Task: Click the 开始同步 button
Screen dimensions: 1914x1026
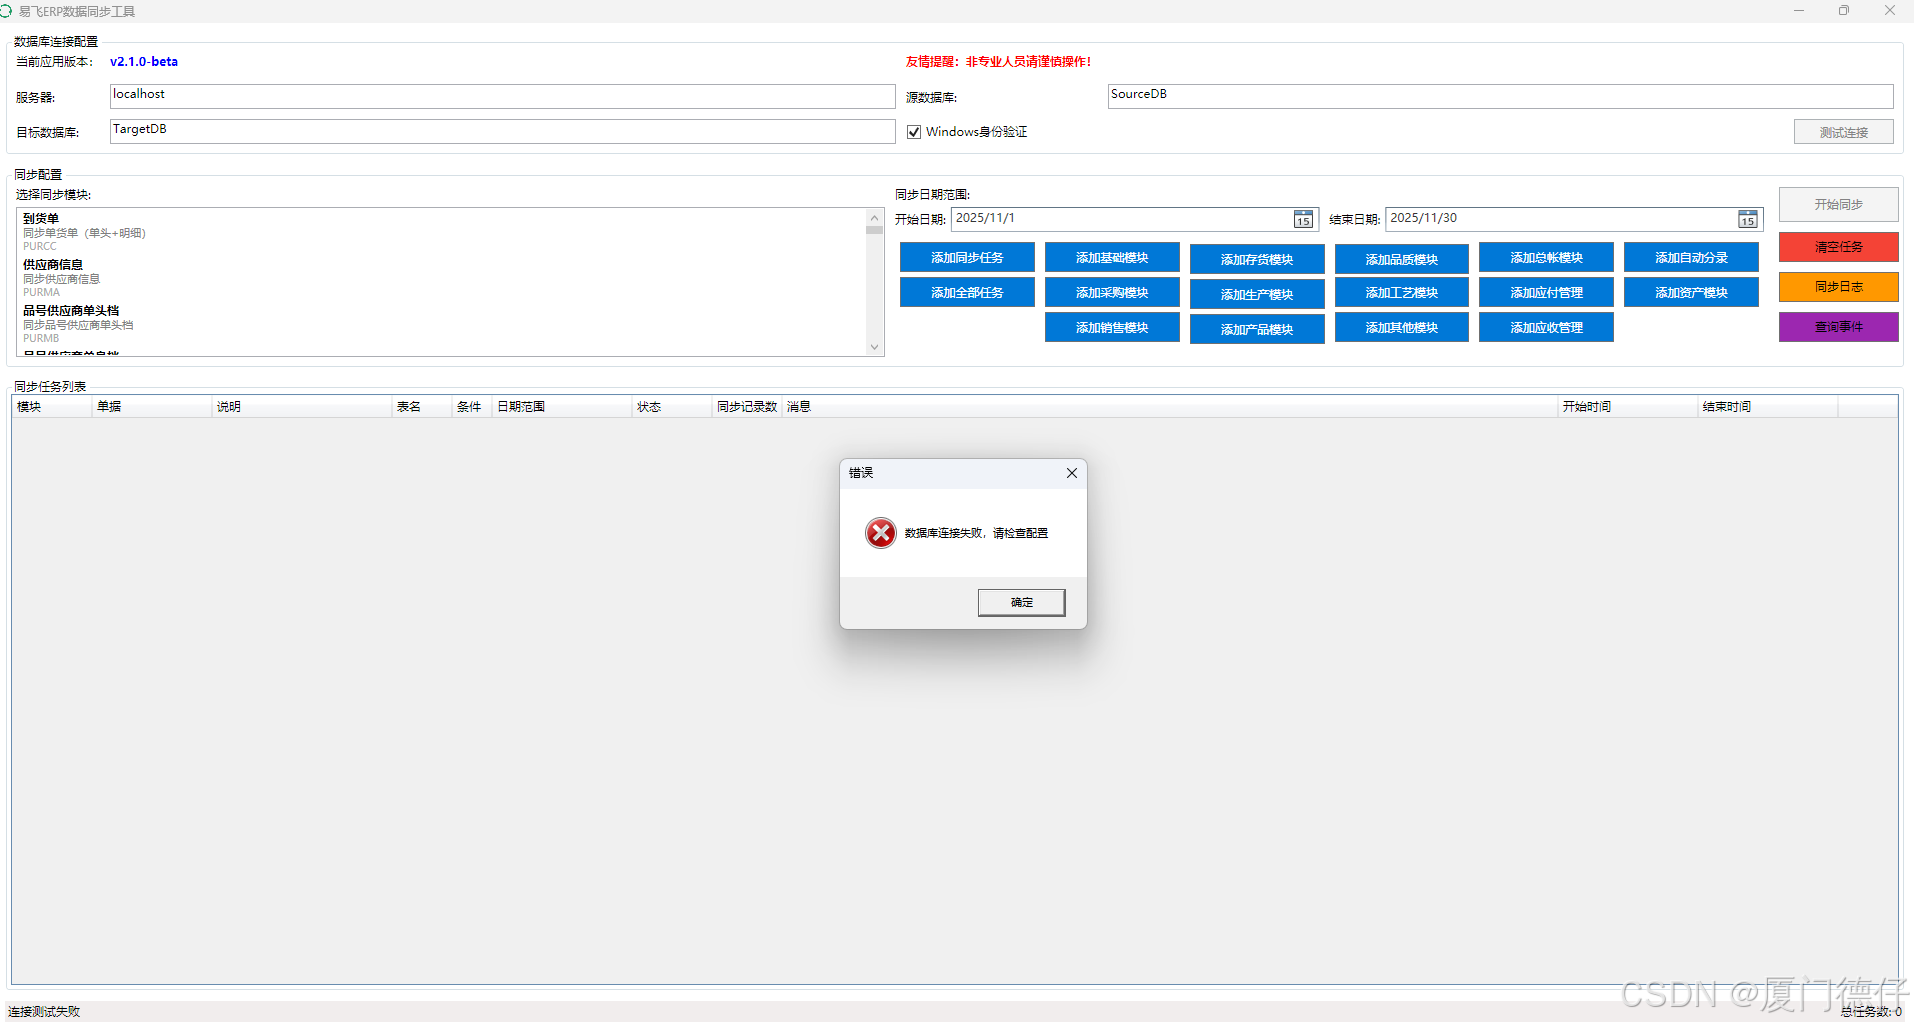Action: click(x=1838, y=205)
